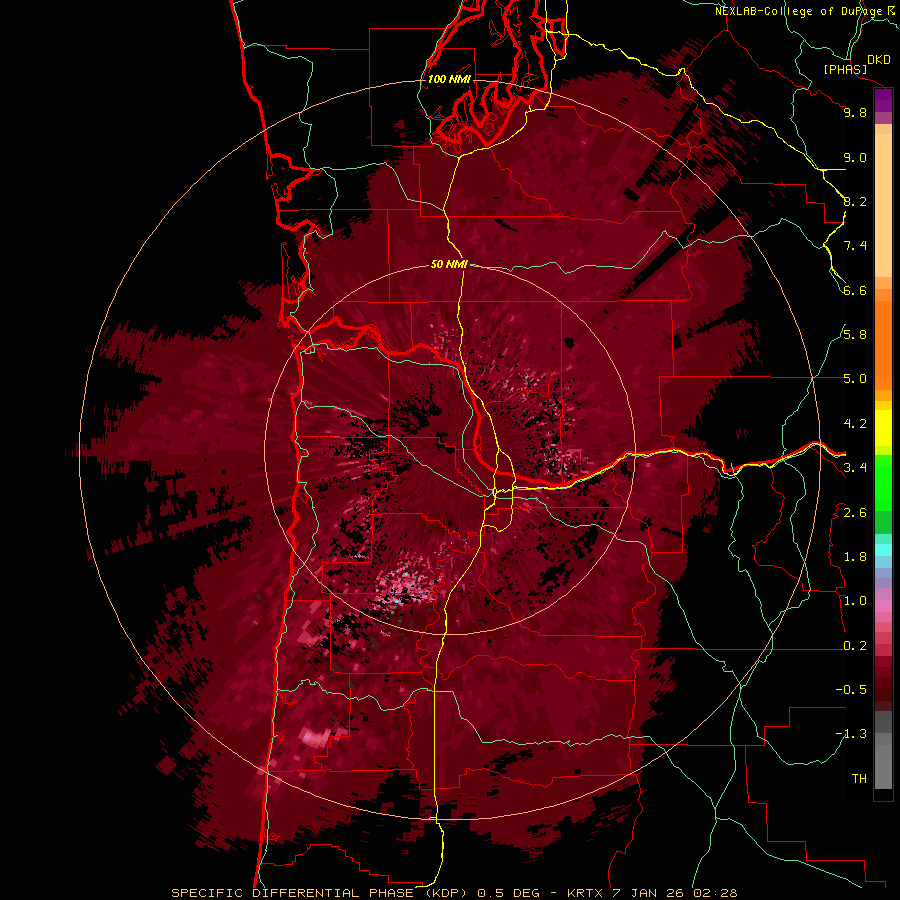Click the bright green segment of the color scale
This screenshot has width=900, height=900.
883,482
